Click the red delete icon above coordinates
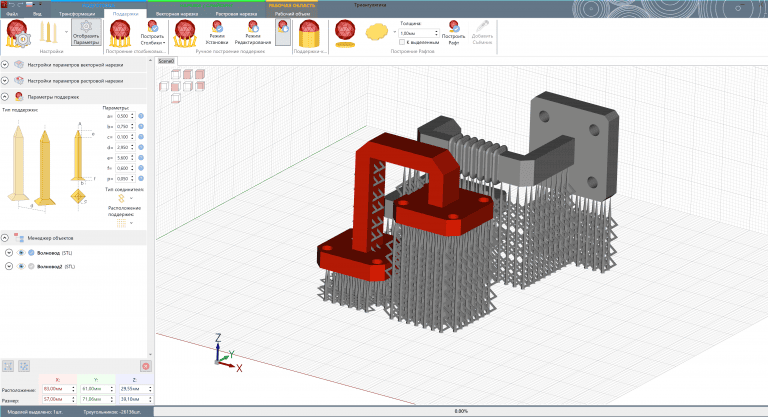The image size is (768, 417). [x=146, y=367]
